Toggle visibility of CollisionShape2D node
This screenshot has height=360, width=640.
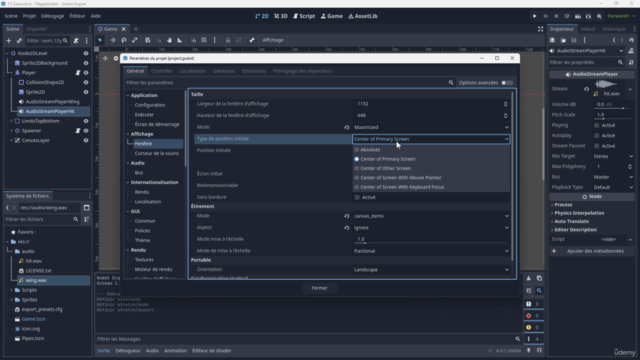pos(86,82)
